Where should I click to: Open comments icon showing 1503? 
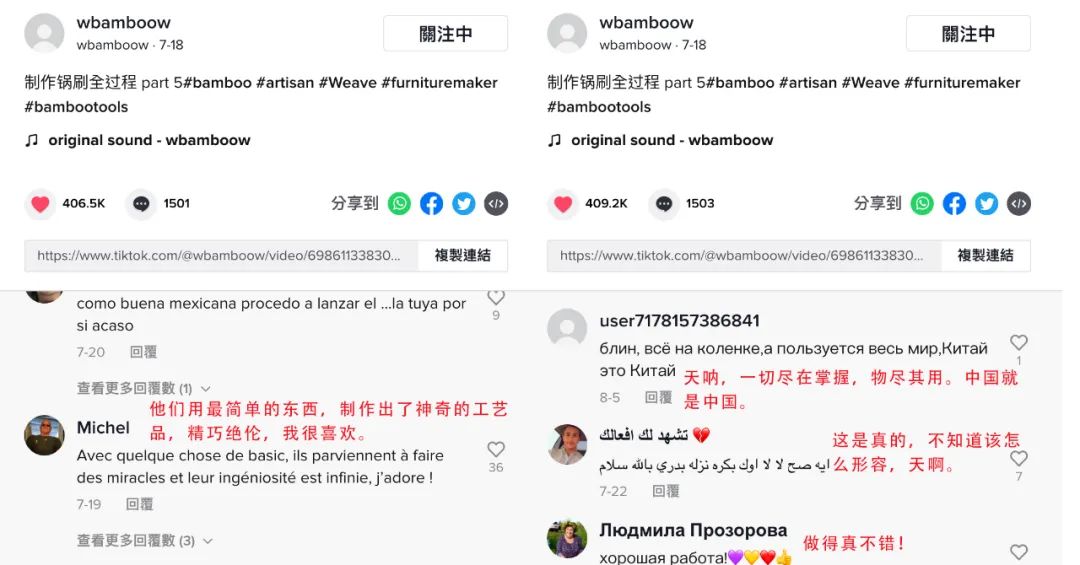663,204
